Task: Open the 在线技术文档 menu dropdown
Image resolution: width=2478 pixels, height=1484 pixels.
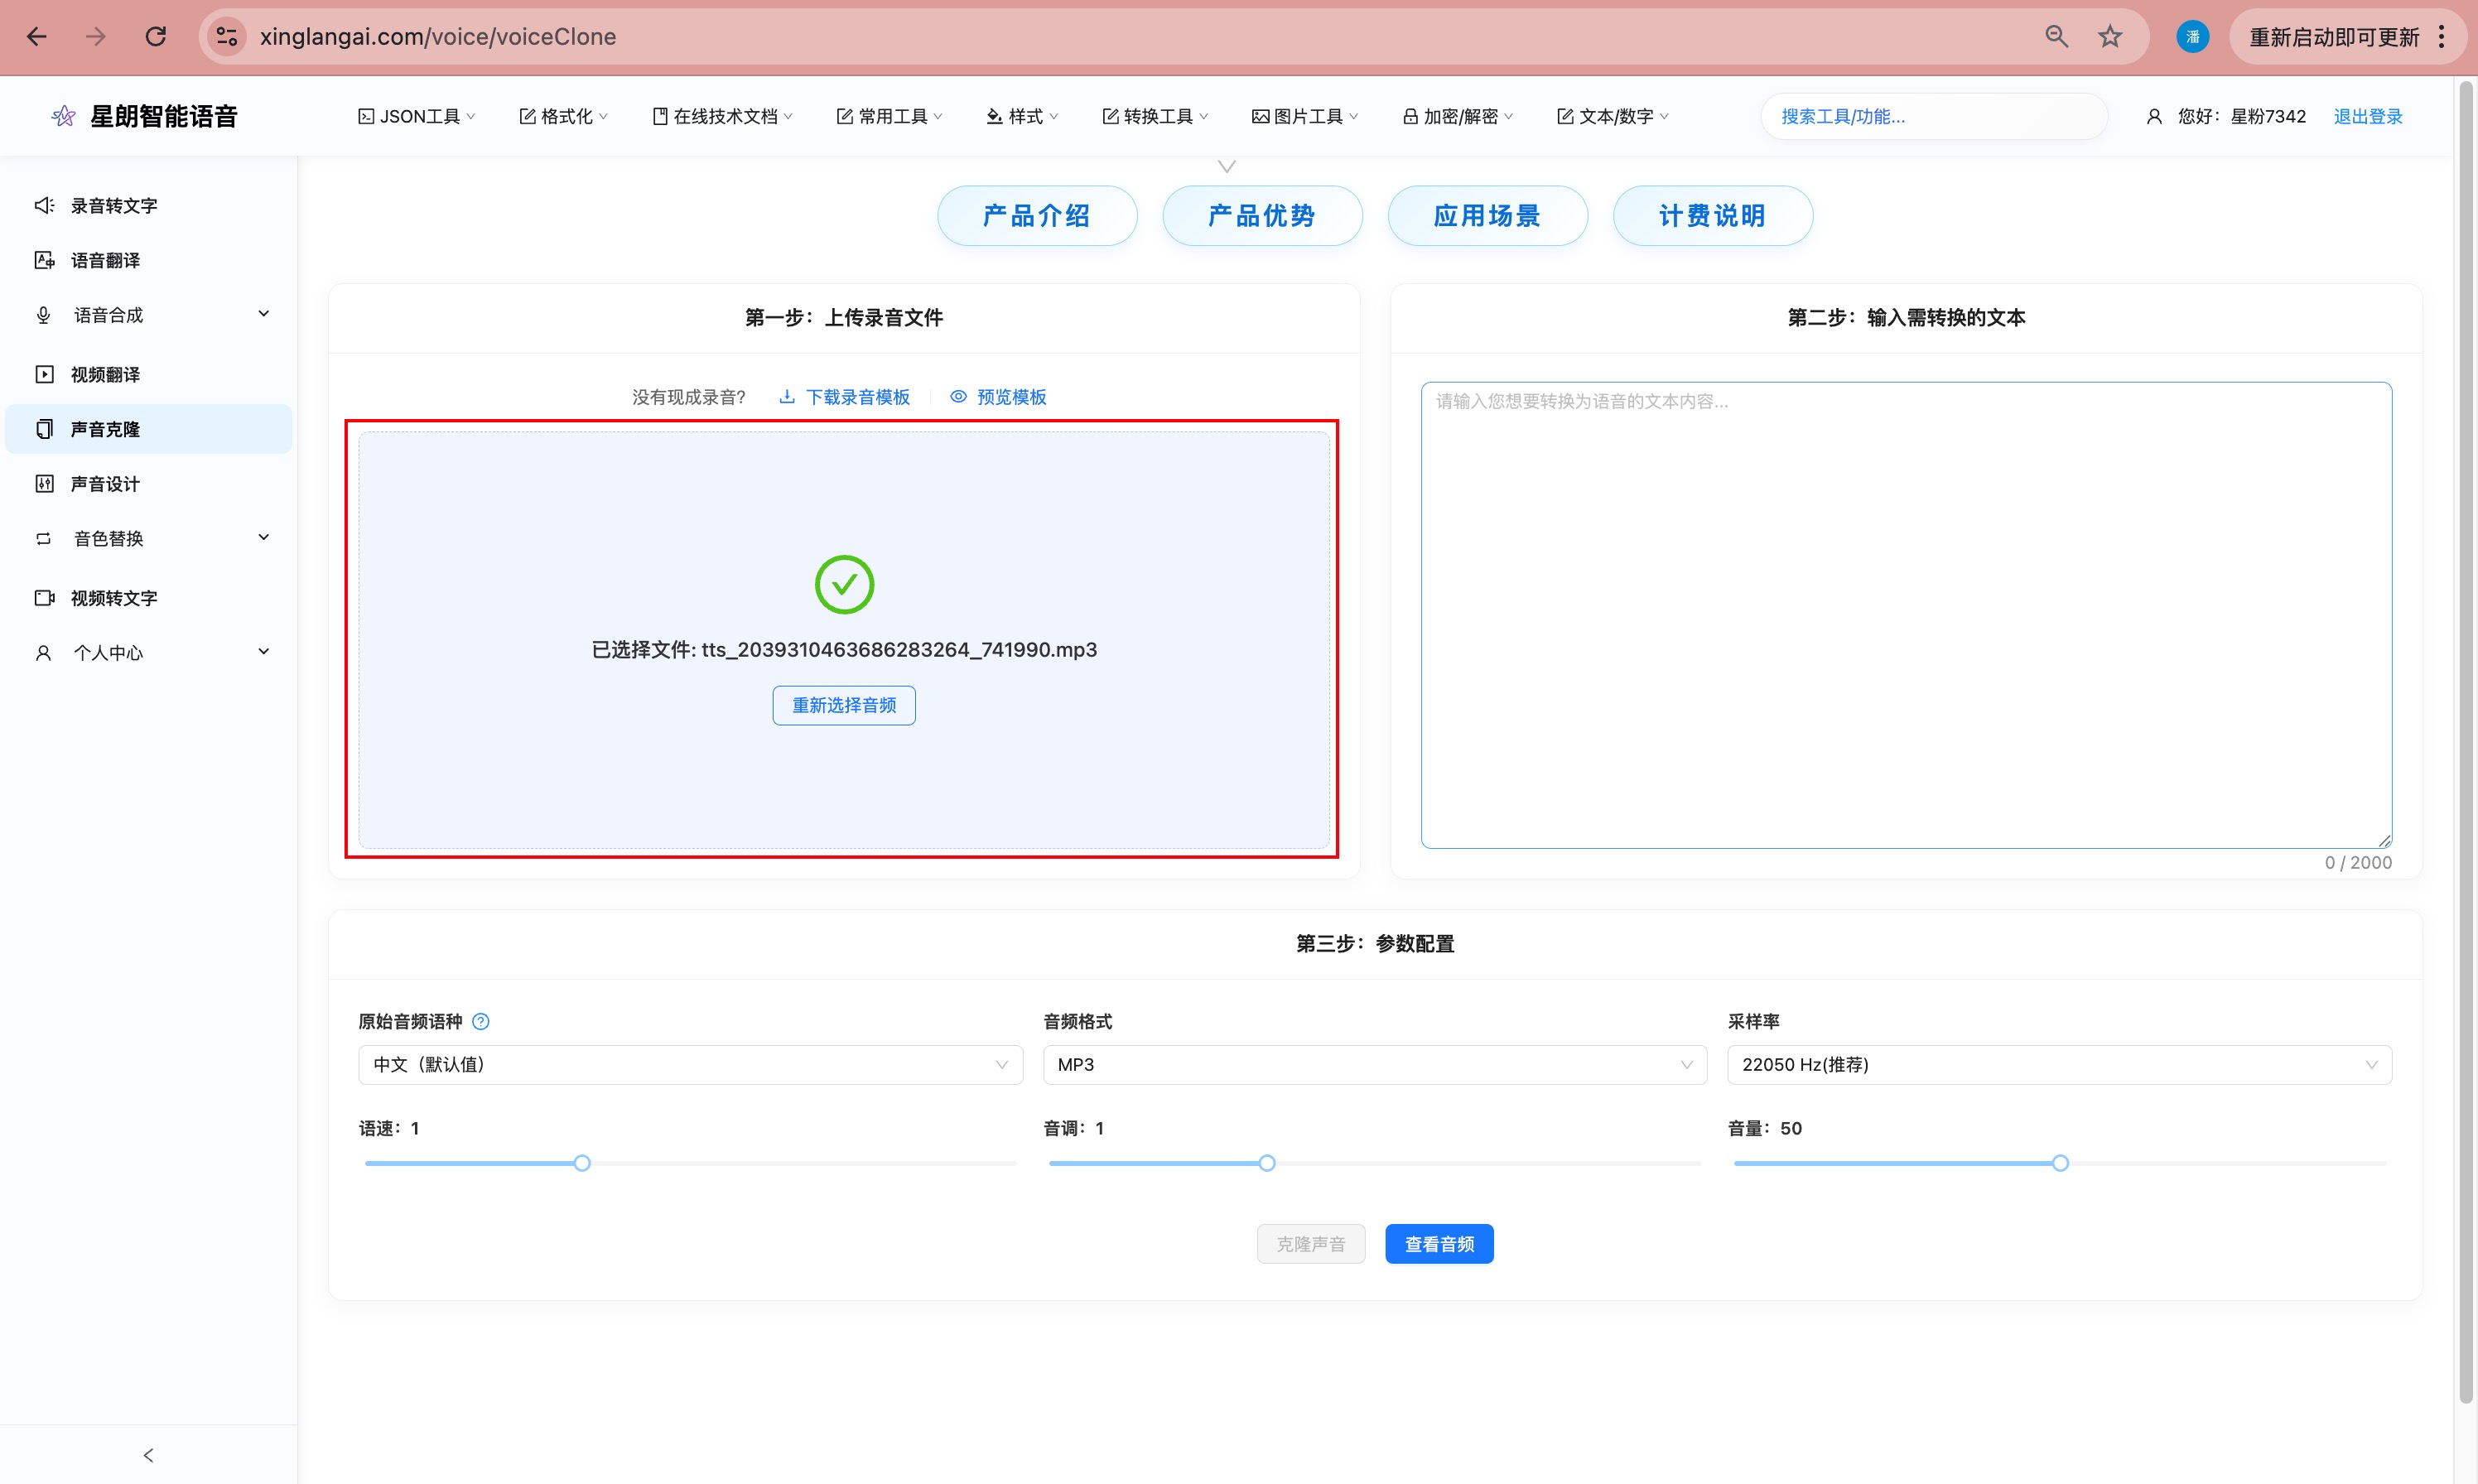Action: click(723, 117)
